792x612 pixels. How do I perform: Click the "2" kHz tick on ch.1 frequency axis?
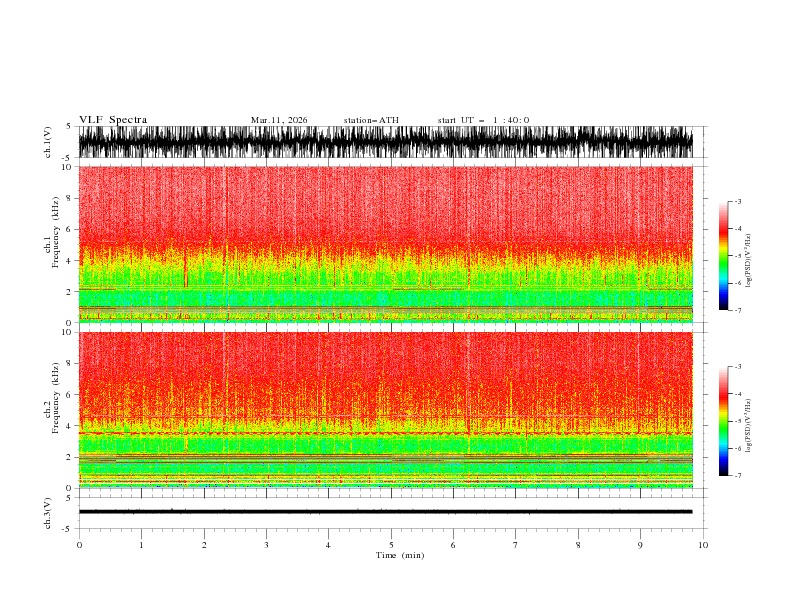point(69,292)
